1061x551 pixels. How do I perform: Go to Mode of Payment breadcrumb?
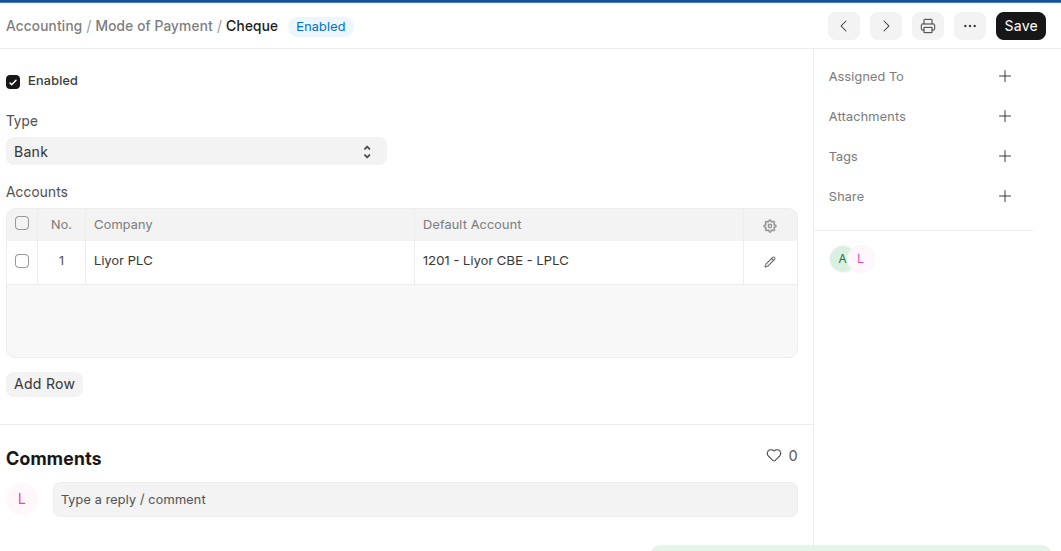click(x=154, y=26)
